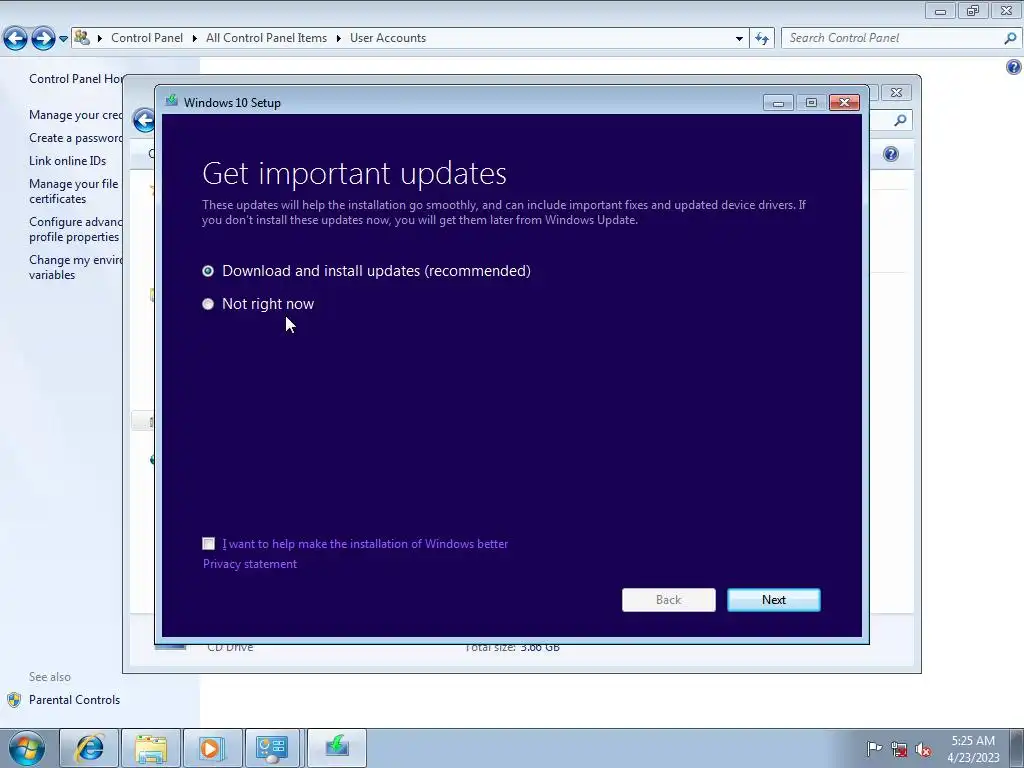This screenshot has width=1024, height=768.
Task: Open Manage your file encryption certificates
Action: coord(74,191)
